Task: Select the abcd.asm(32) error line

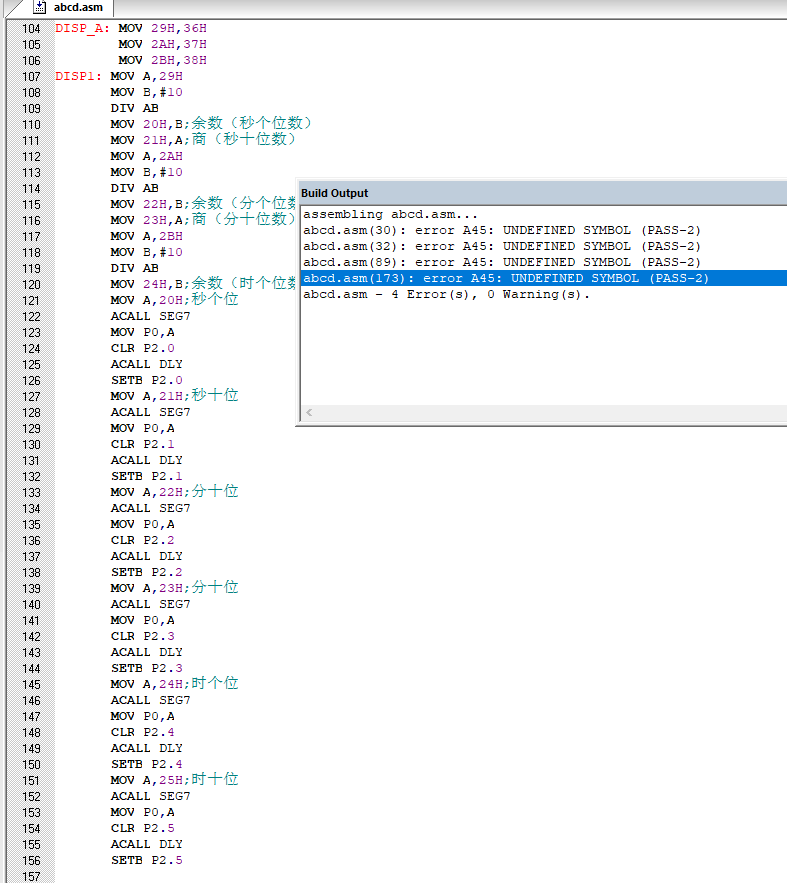Action: 502,246
